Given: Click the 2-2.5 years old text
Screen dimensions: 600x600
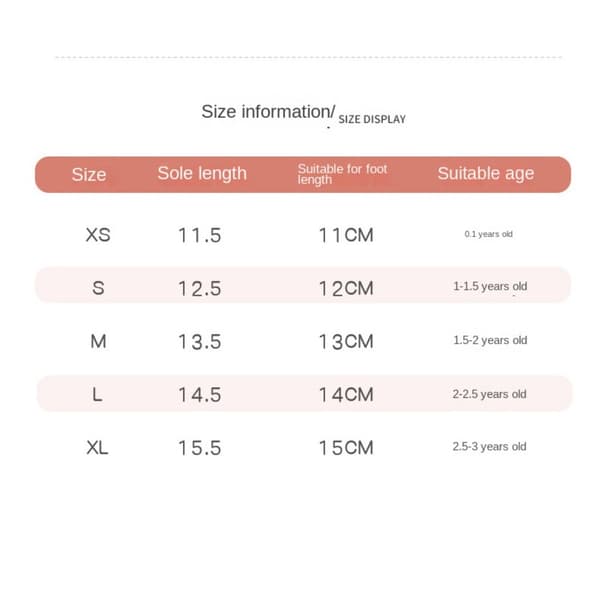Looking at the screenshot, I should pyautogui.click(x=489, y=394).
